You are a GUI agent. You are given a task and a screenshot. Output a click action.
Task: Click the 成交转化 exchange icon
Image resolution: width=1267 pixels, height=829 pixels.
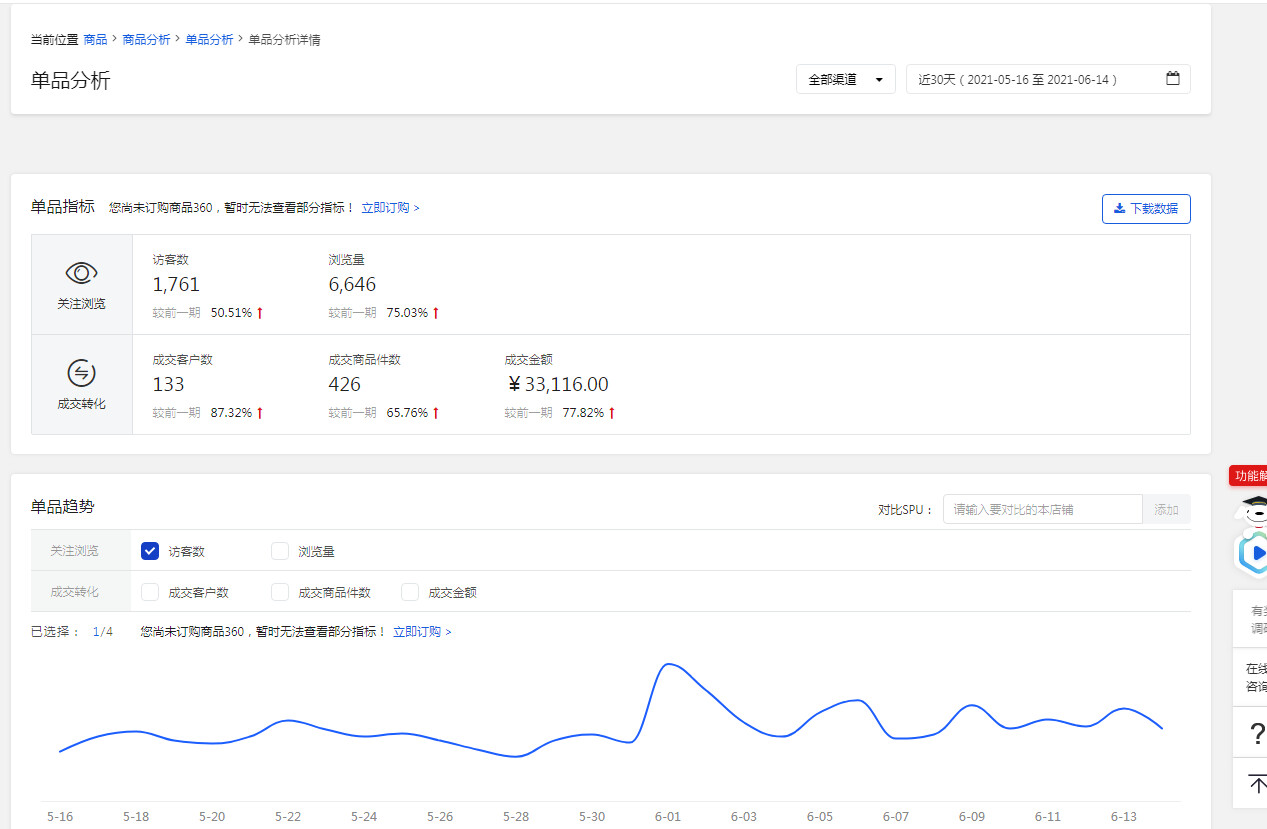pyautogui.click(x=81, y=373)
